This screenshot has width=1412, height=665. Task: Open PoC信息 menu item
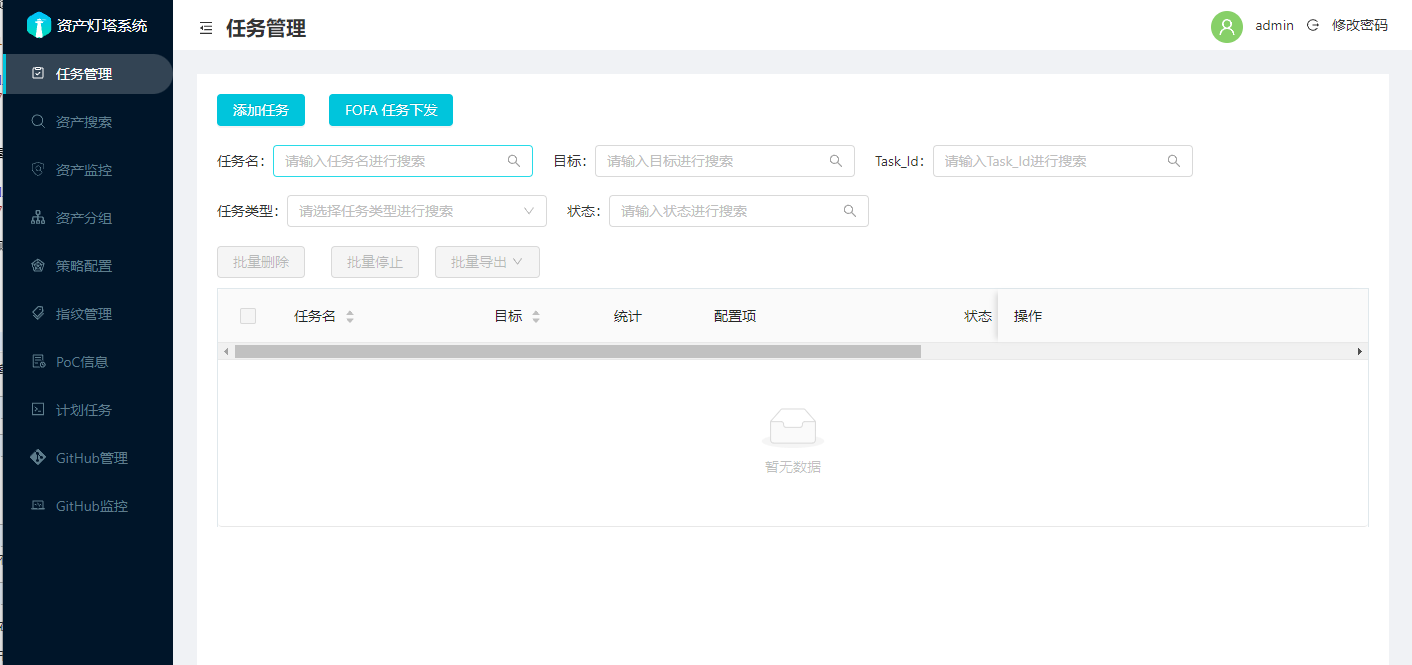pos(87,362)
